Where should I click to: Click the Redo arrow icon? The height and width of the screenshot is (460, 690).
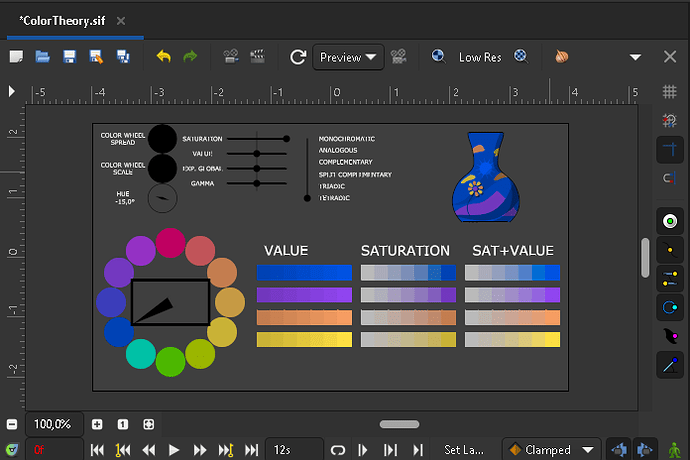coord(190,57)
